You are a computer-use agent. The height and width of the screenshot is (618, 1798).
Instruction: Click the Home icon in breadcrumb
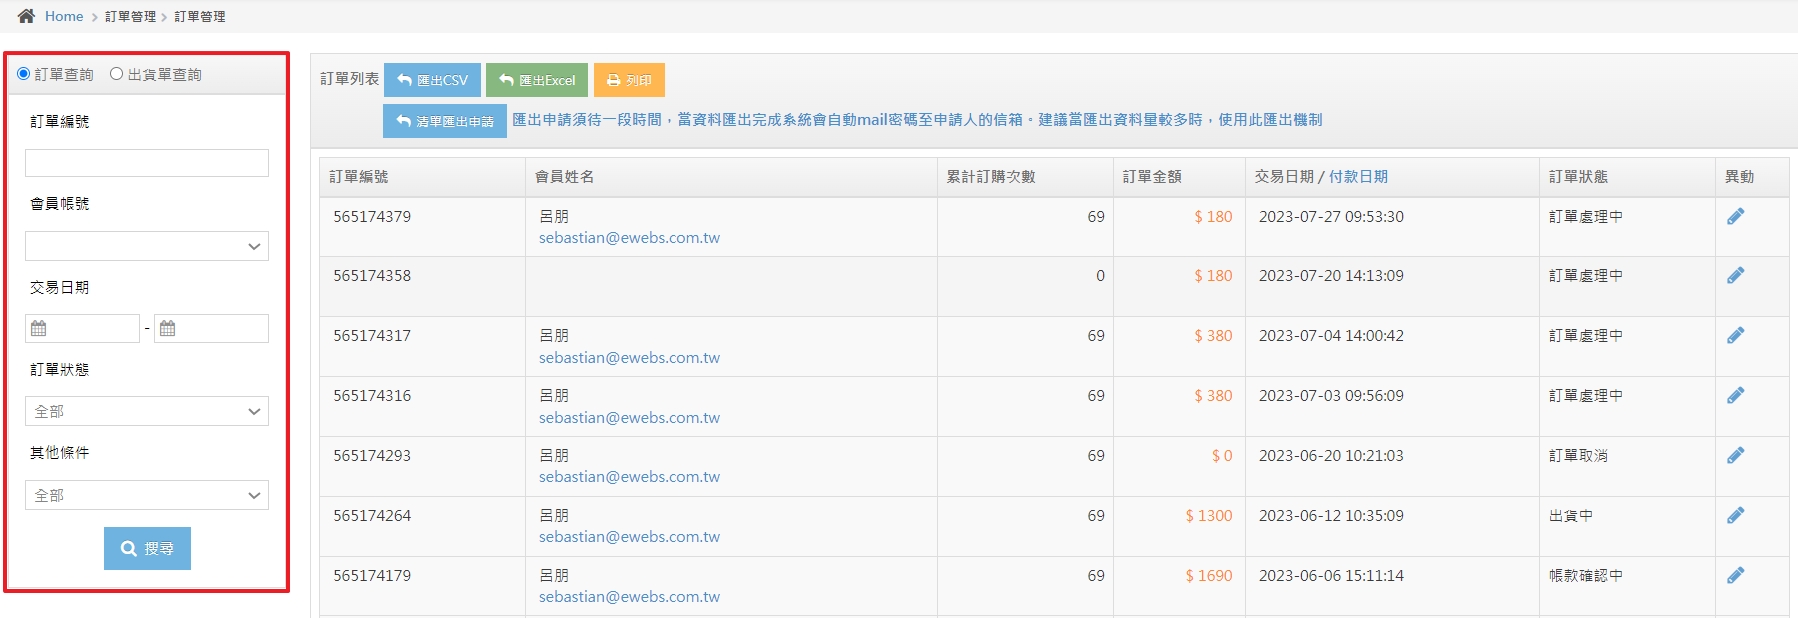point(26,16)
